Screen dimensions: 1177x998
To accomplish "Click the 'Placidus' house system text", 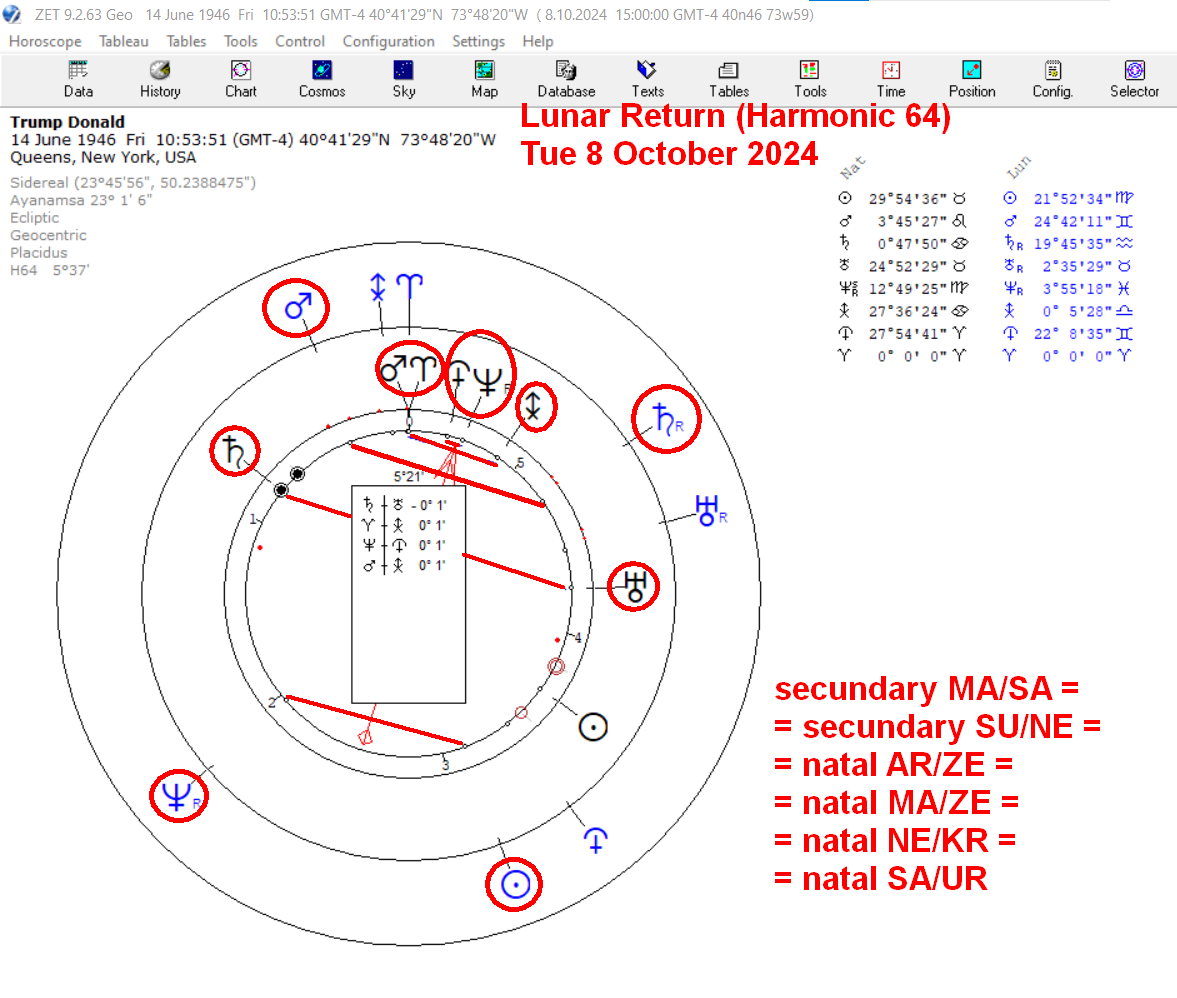I will point(38,253).
